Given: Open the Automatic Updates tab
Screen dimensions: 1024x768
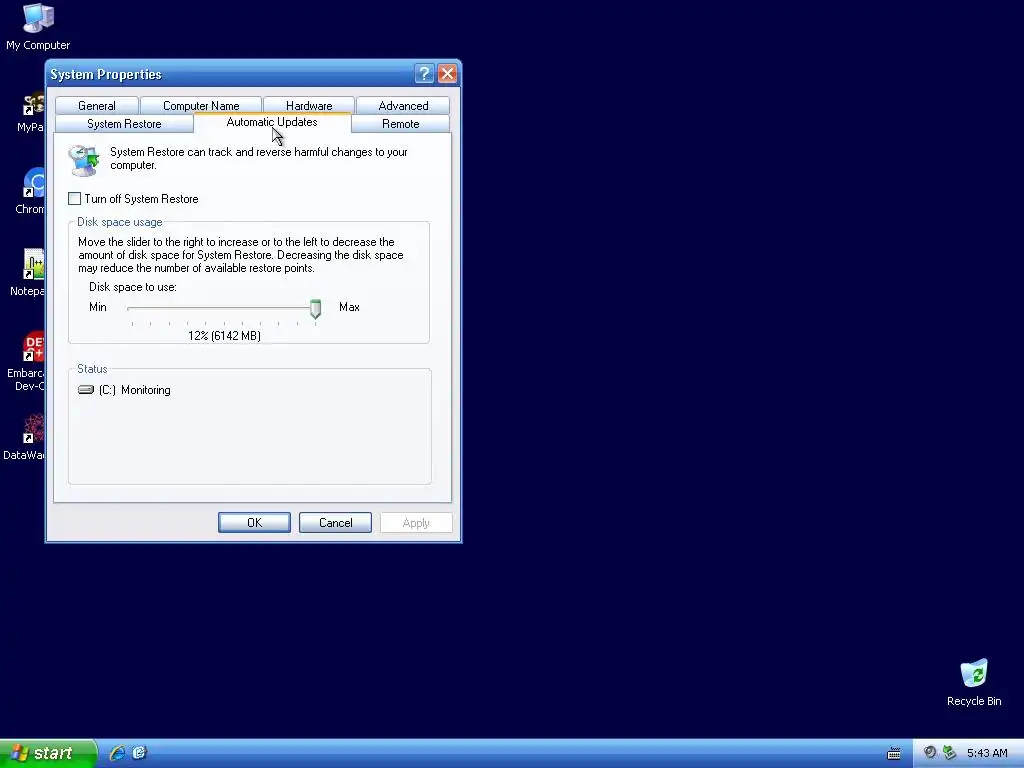Looking at the screenshot, I should pyautogui.click(x=272, y=122).
